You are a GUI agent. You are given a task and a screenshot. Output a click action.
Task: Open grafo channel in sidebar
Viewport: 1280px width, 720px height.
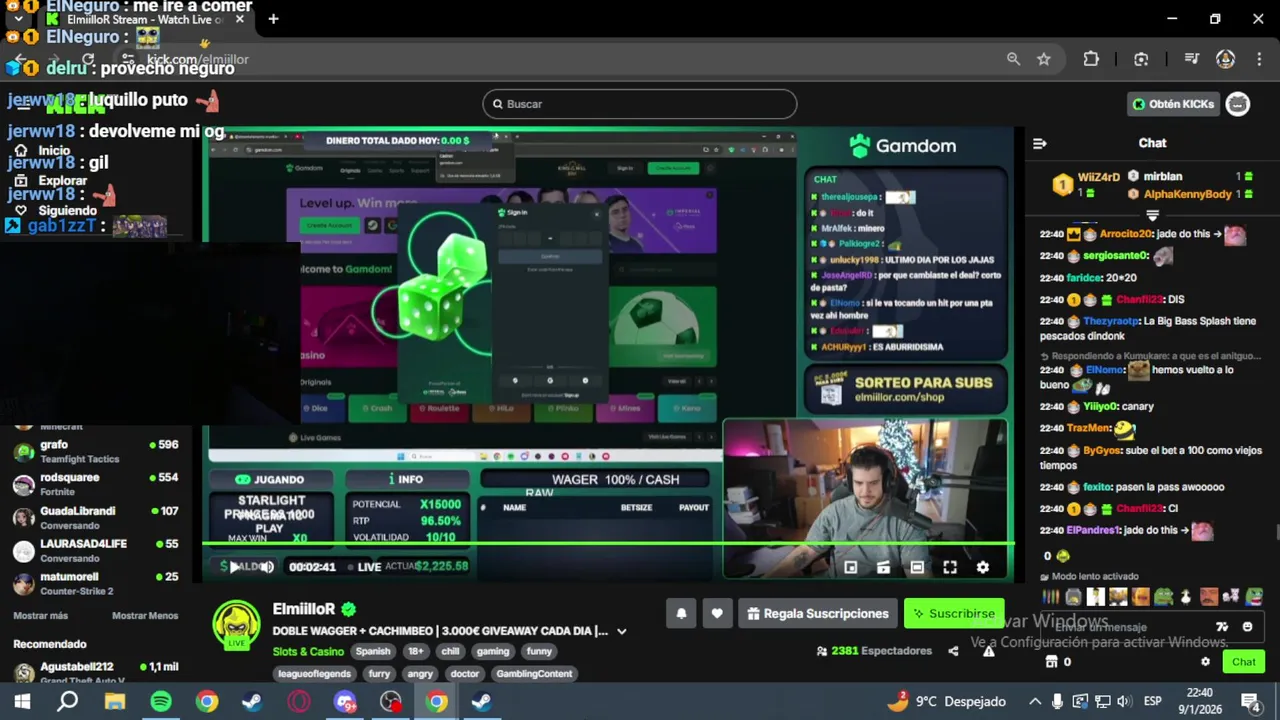(96, 451)
